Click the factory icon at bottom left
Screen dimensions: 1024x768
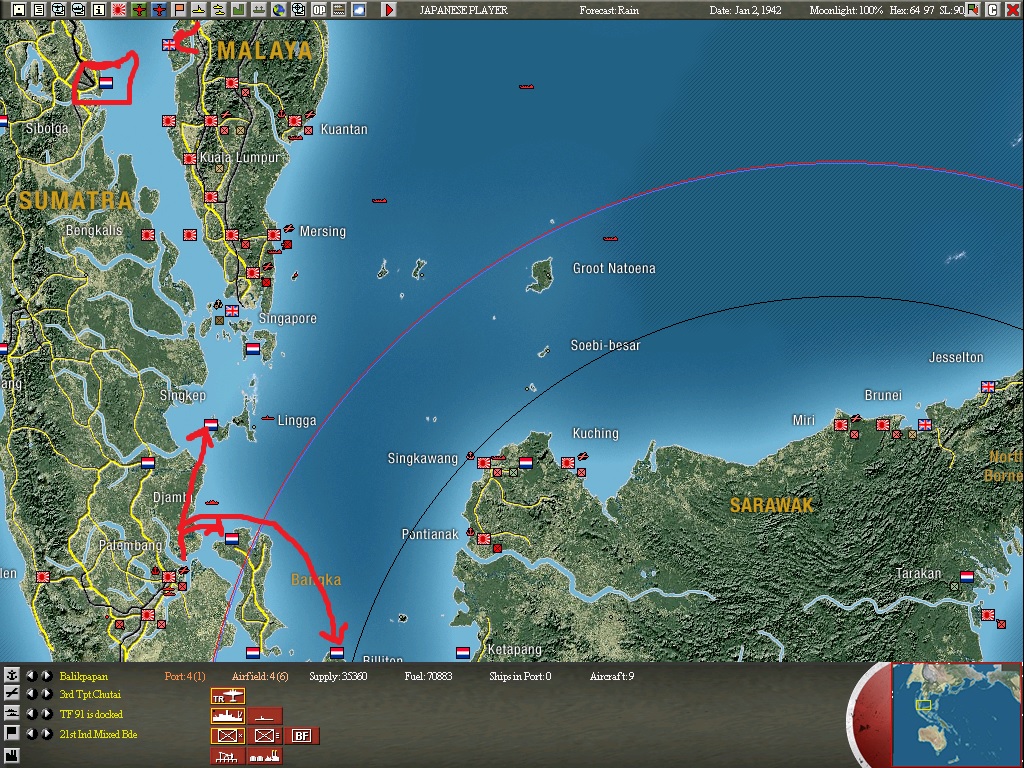tap(11, 758)
